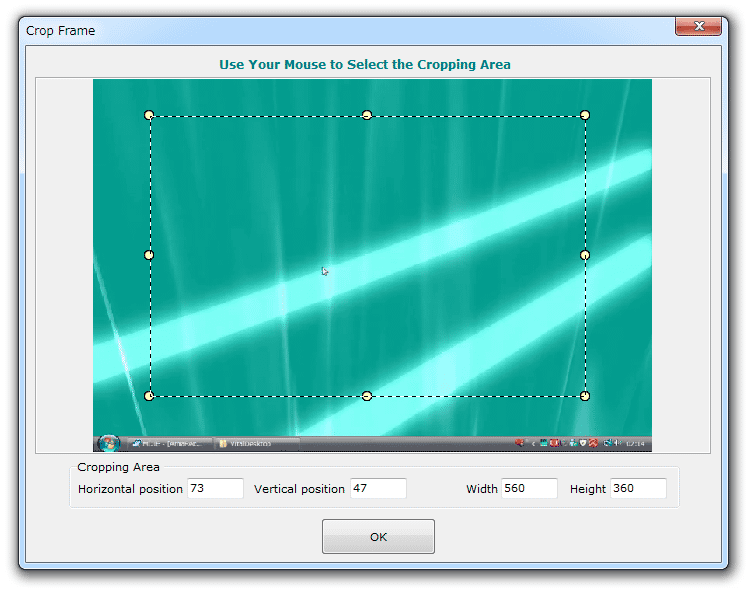Image resolution: width=750 pixels, height=593 pixels.
Task: Click the Horizontal position field
Action: (215, 488)
